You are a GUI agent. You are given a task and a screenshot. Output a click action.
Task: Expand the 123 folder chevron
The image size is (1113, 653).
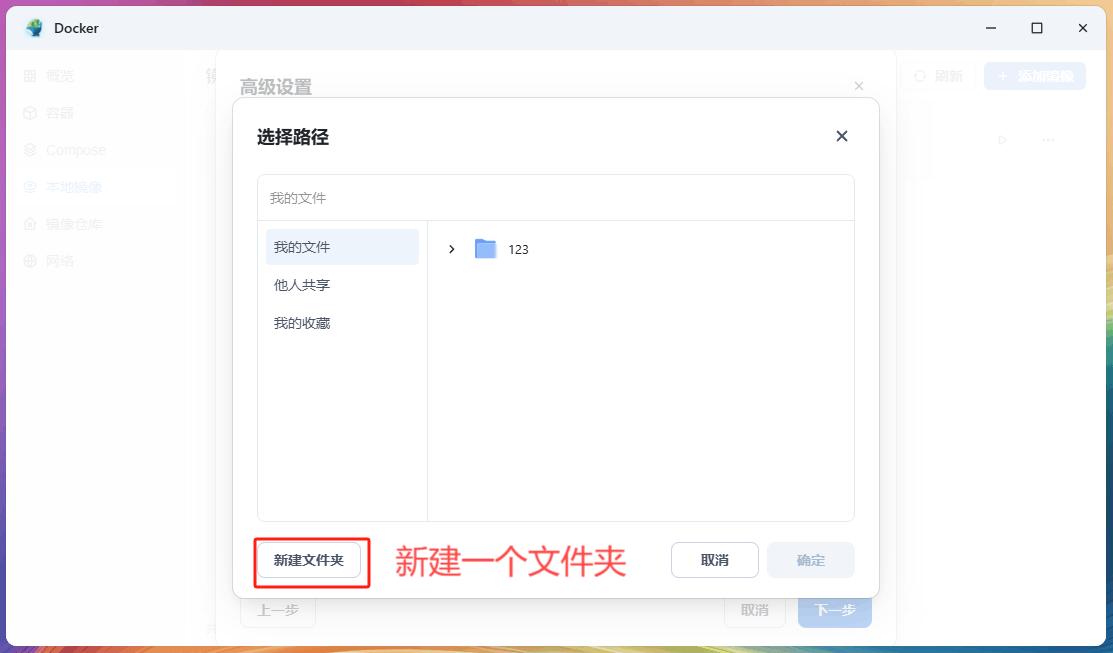[452, 249]
